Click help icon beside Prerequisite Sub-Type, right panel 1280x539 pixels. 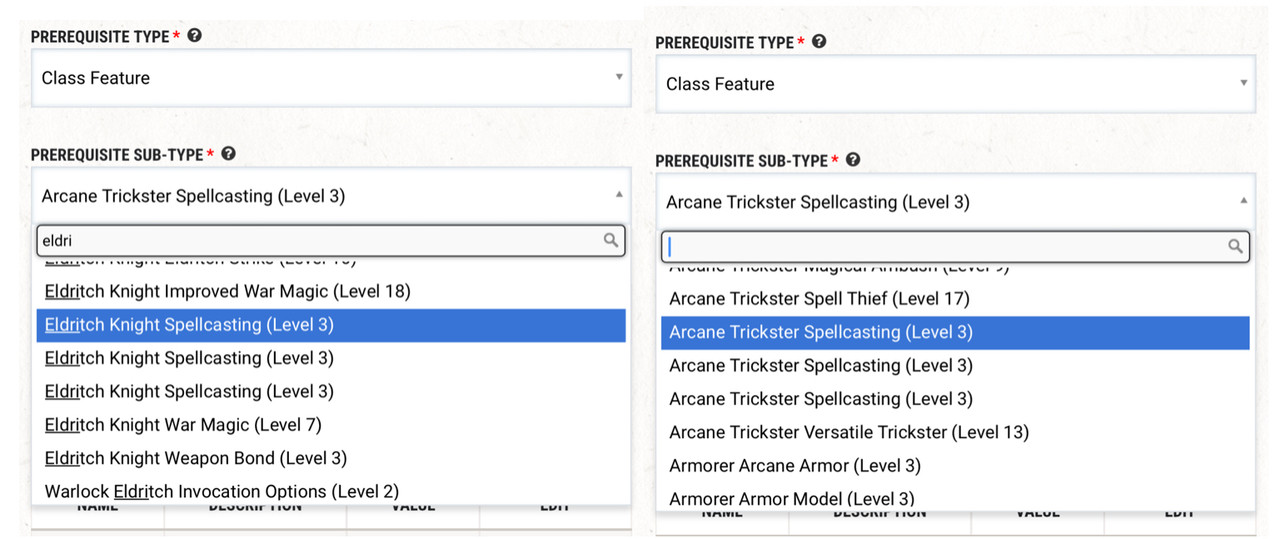(x=852, y=160)
